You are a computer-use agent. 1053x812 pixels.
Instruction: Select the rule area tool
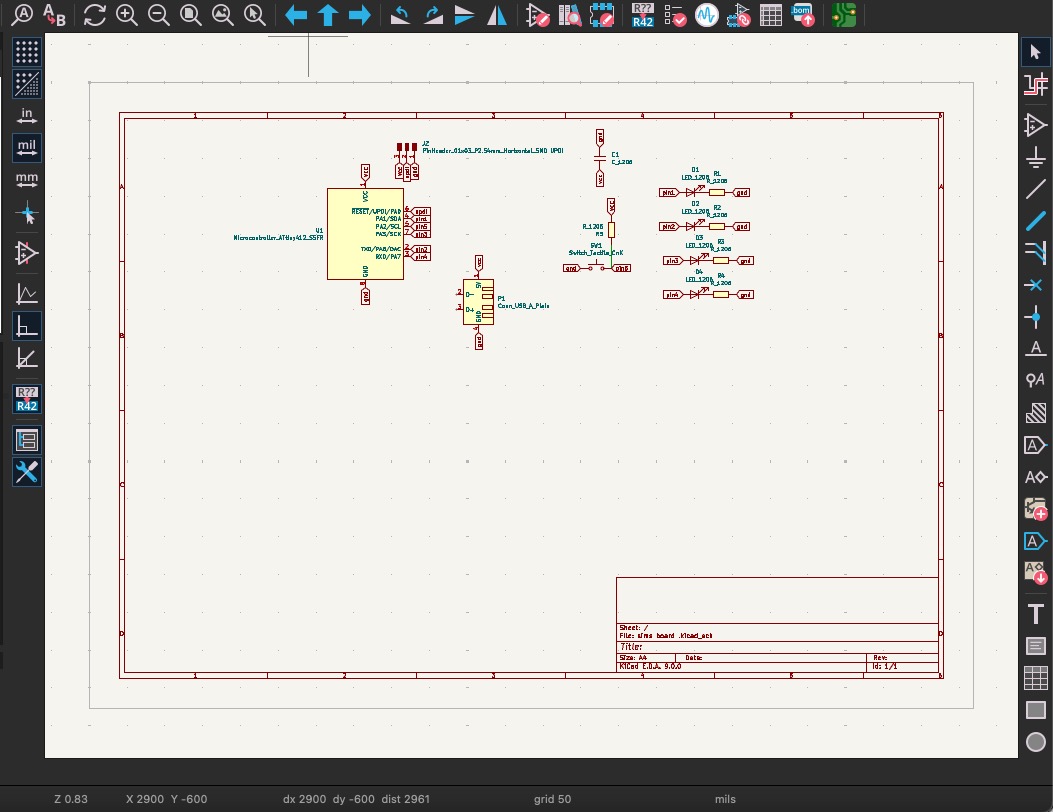[1036, 412]
